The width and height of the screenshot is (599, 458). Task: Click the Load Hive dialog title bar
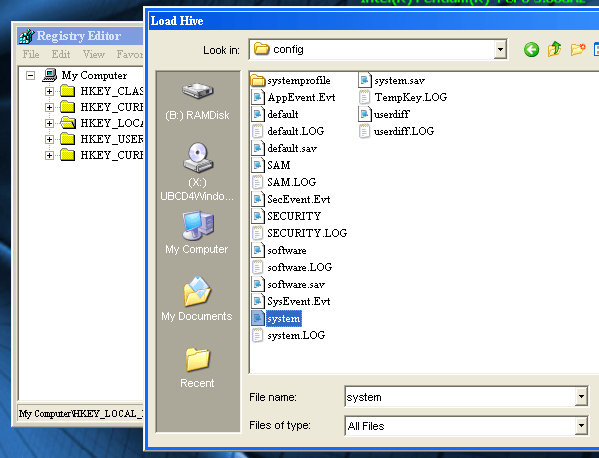tap(374, 21)
